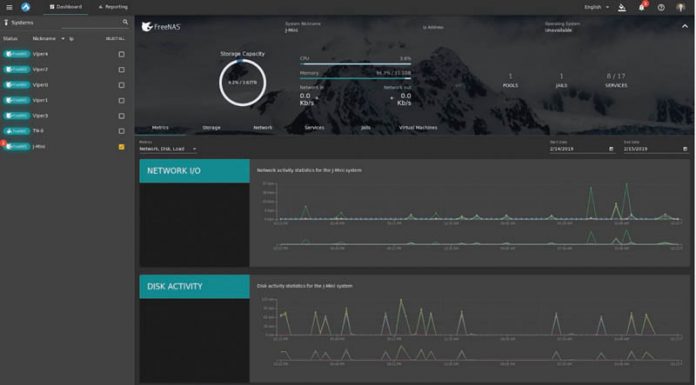Open the Dashboard tab
The image size is (696, 385).
coord(66,7)
